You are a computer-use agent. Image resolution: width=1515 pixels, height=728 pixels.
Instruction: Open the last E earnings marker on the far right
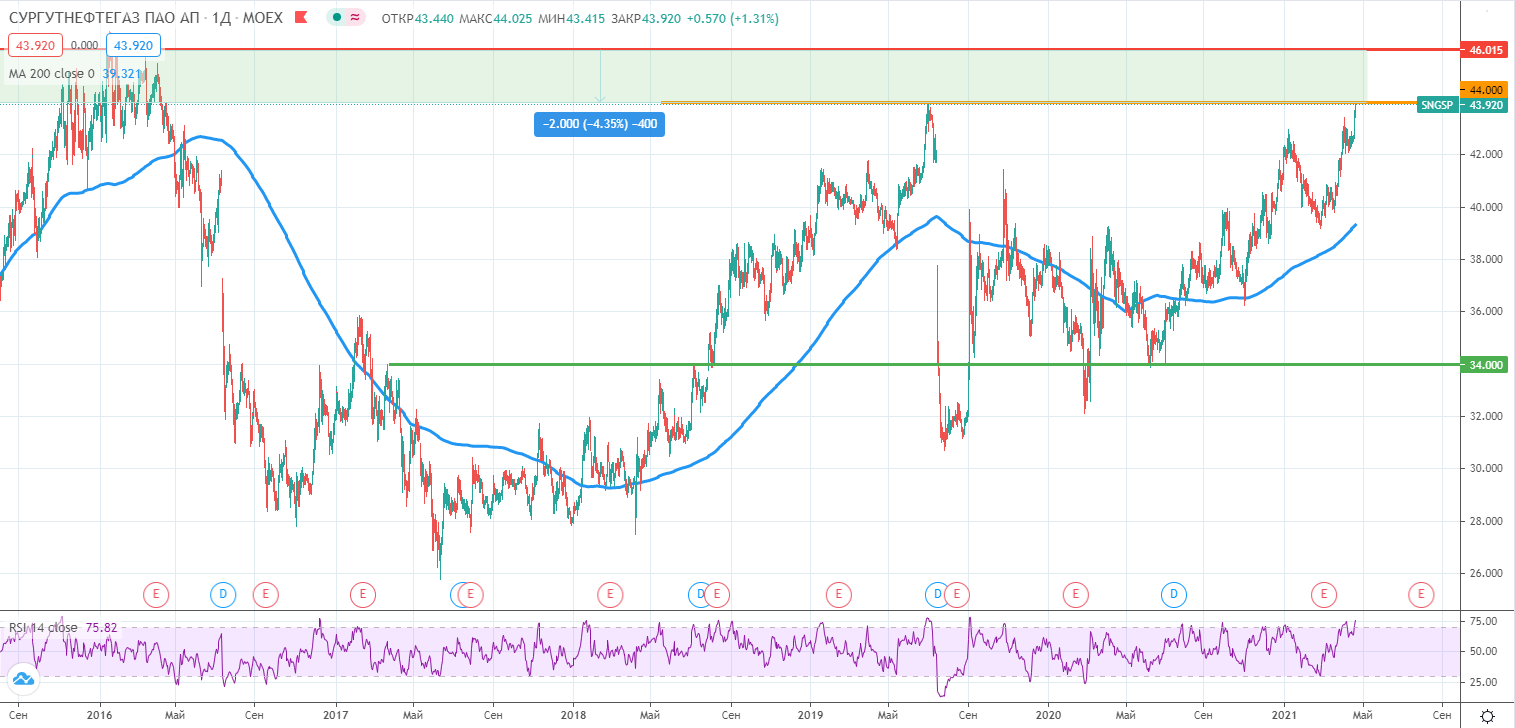click(x=1420, y=595)
